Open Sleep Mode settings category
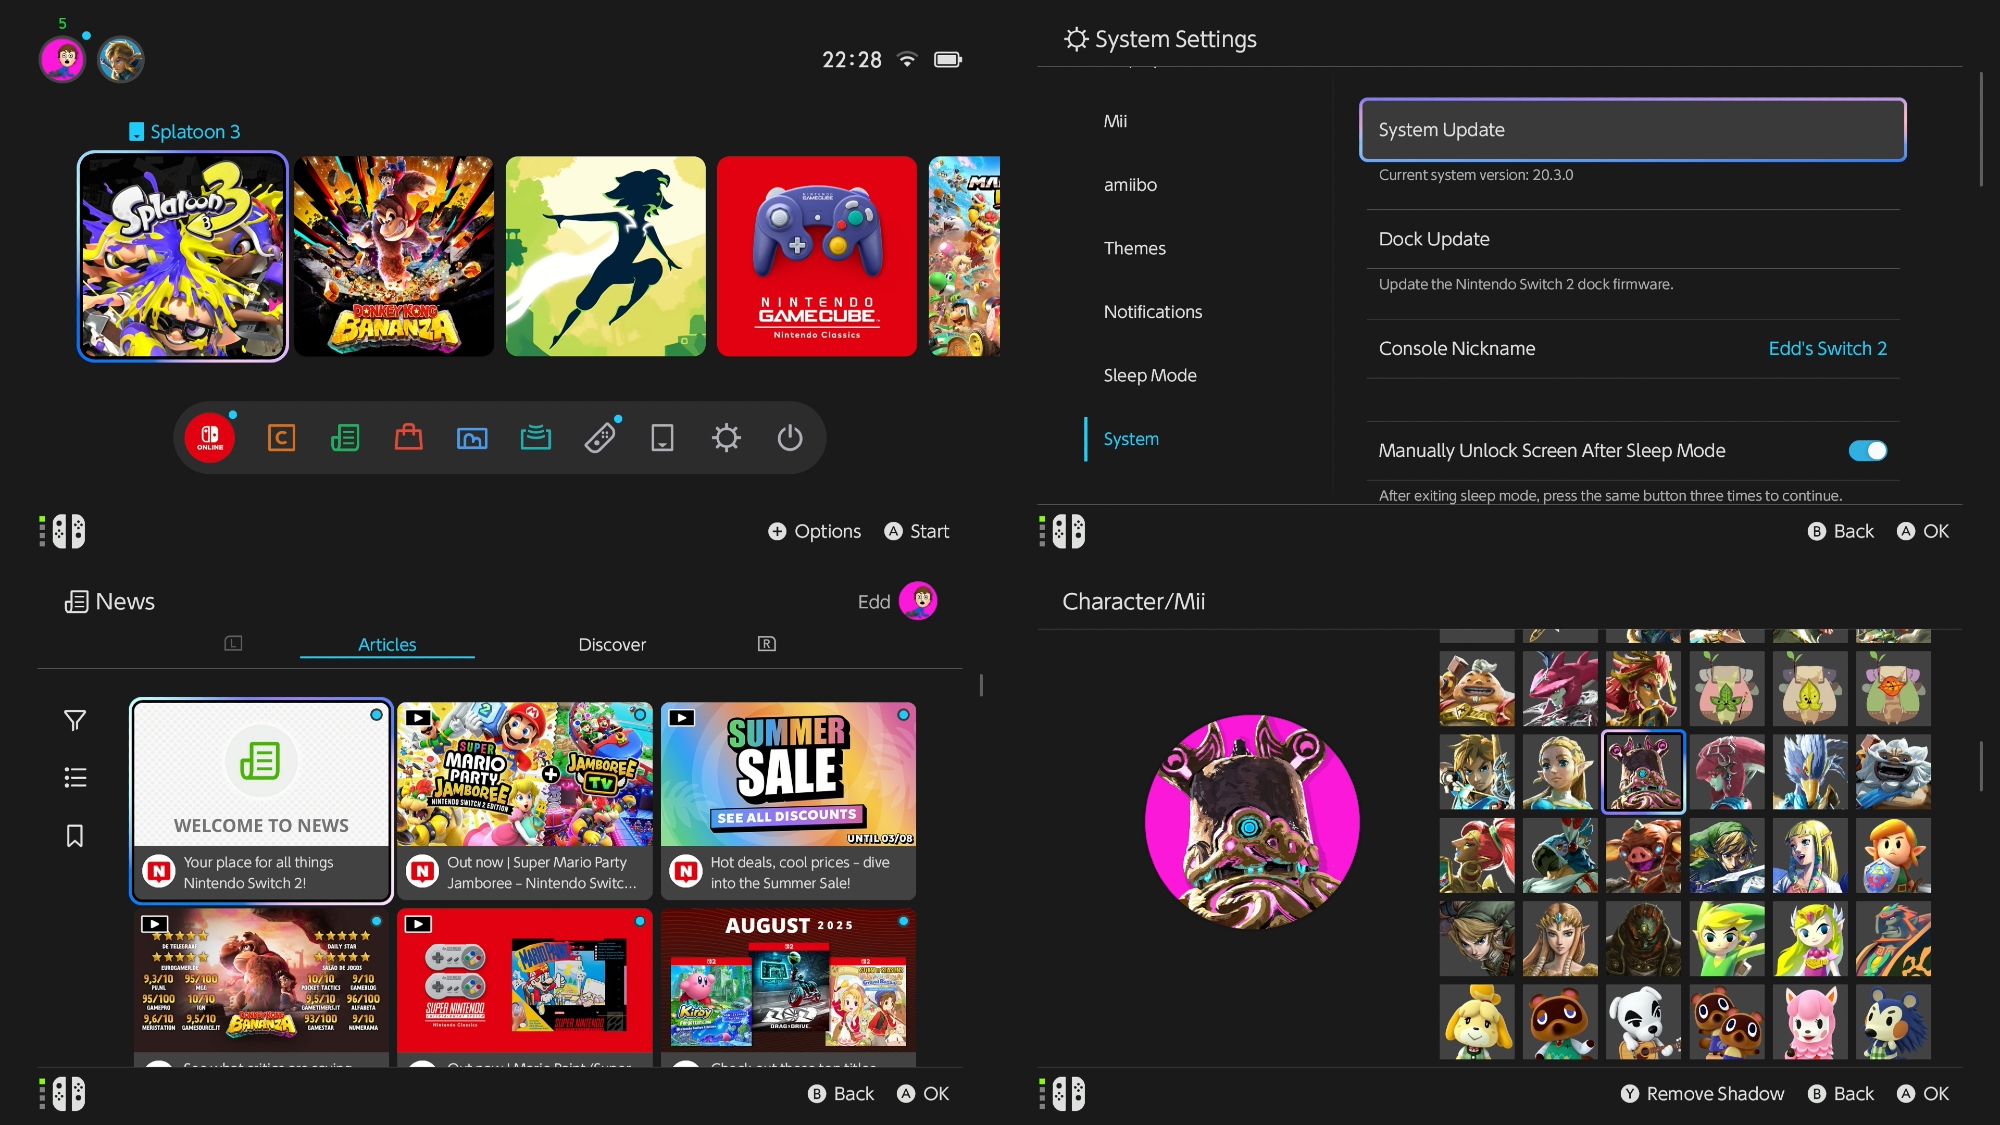The height and width of the screenshot is (1125, 2000). (x=1150, y=375)
